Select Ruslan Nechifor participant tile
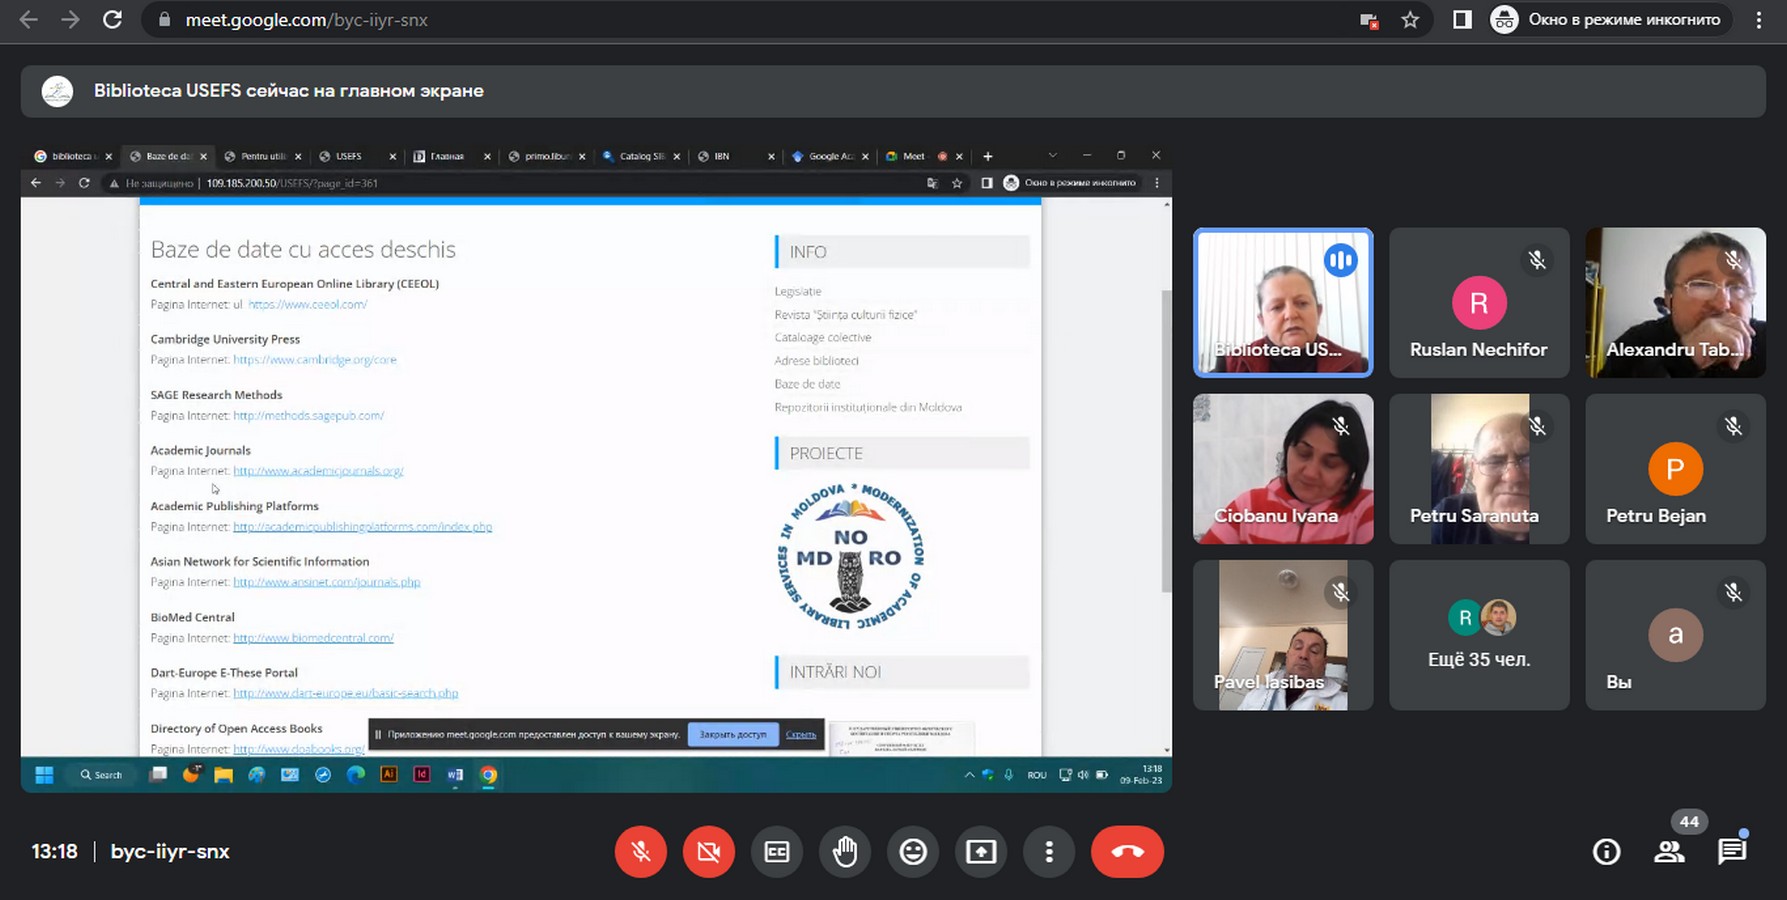1787x900 pixels. pyautogui.click(x=1479, y=303)
